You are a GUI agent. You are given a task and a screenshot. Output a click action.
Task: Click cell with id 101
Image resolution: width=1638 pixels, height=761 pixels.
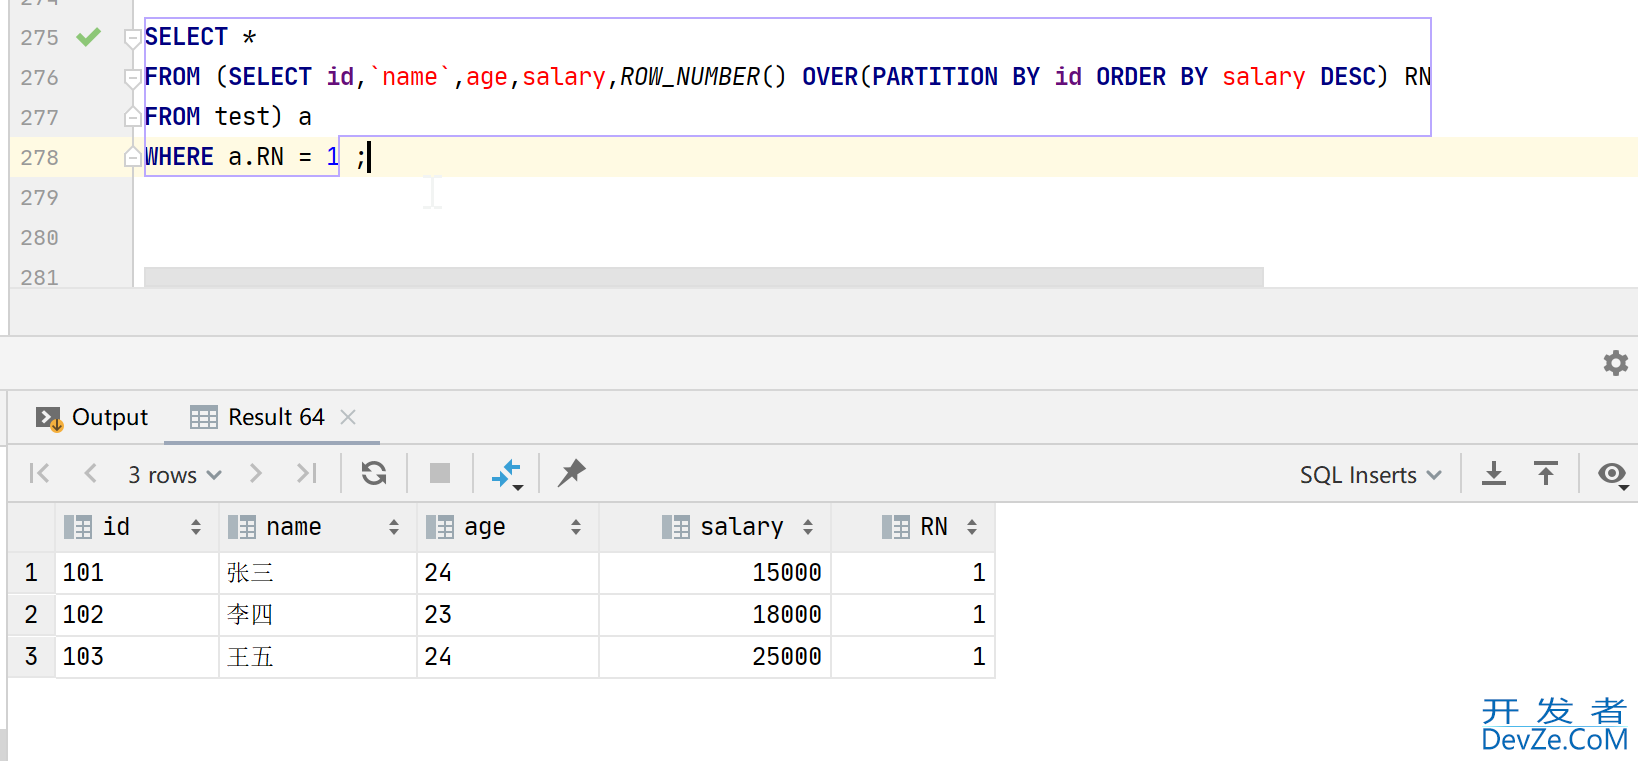[x=137, y=573]
